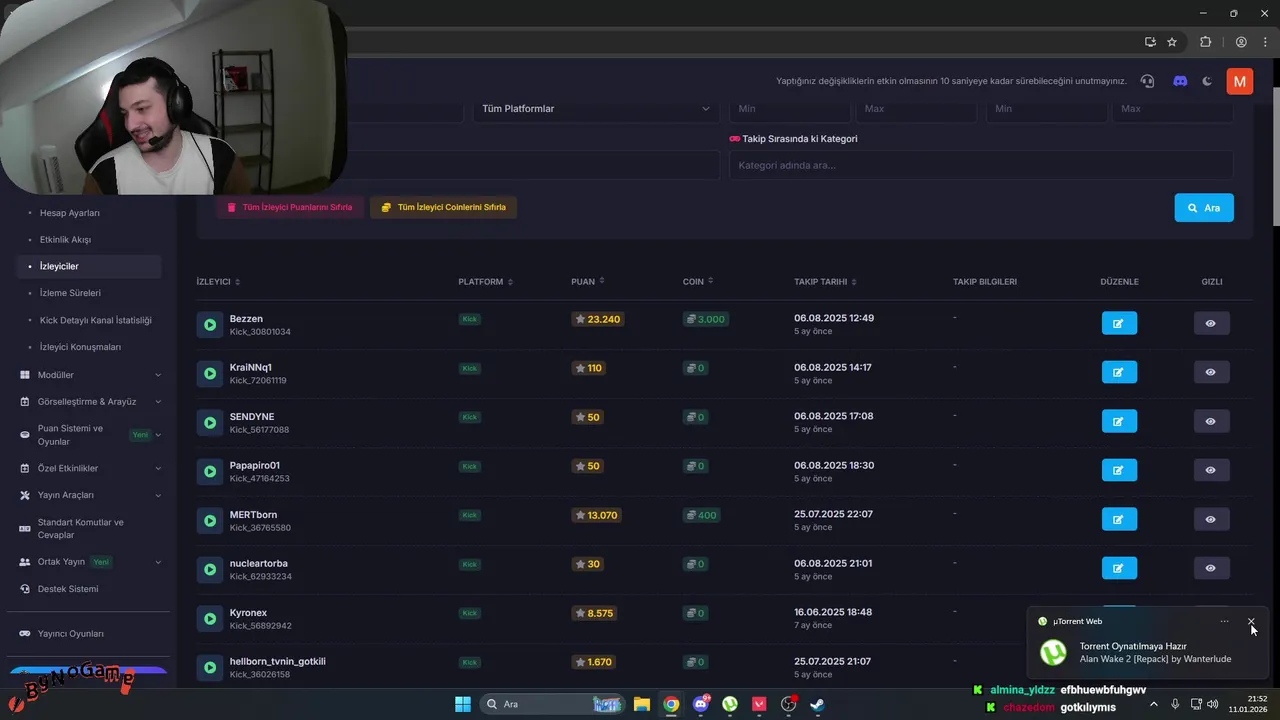Image resolution: width=1280 pixels, height=720 pixels.
Task: Toggle dark mode with the moon icon
Action: click(x=1207, y=81)
